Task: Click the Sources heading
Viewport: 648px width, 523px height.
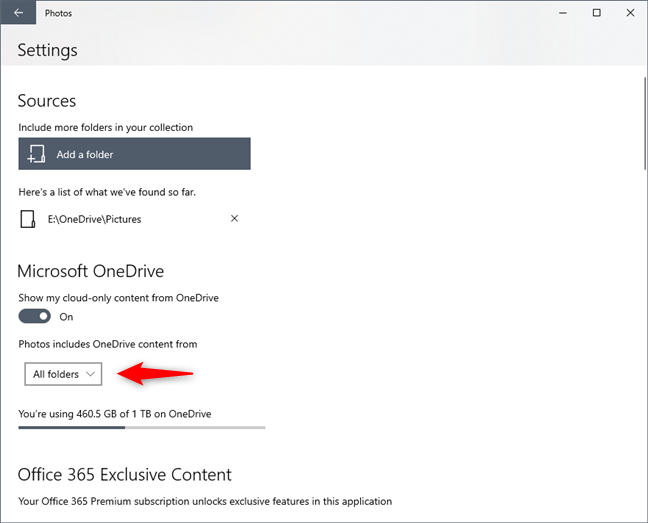Action: coord(47,101)
